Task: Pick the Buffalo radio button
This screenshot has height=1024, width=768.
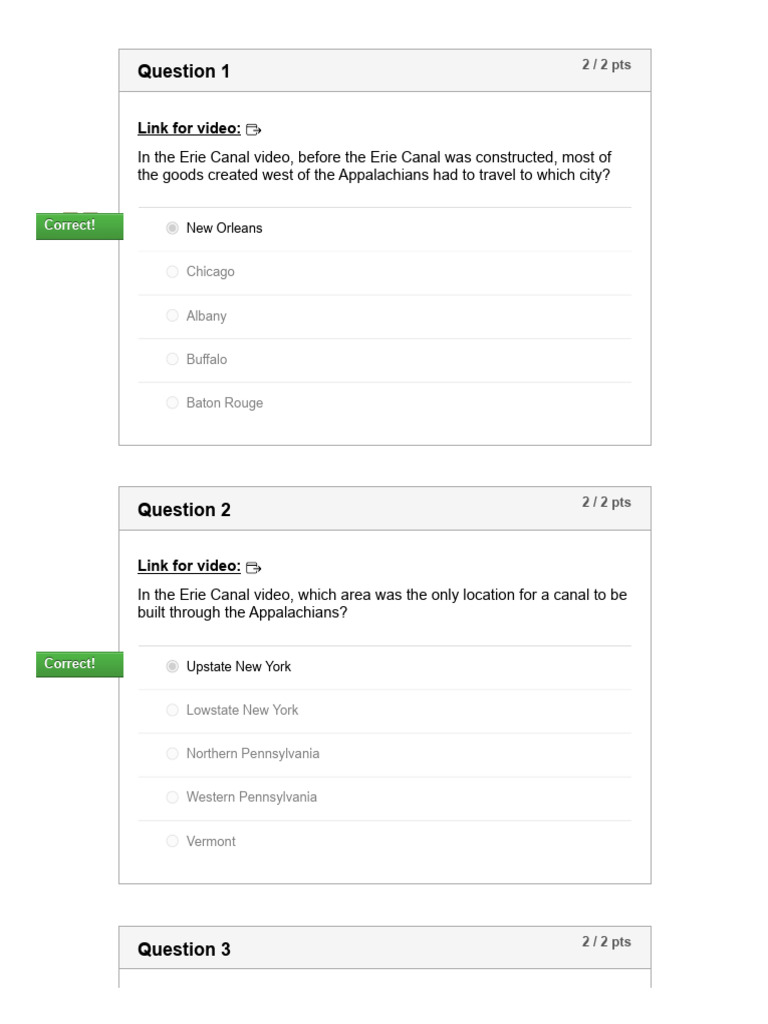Action: coord(173,359)
